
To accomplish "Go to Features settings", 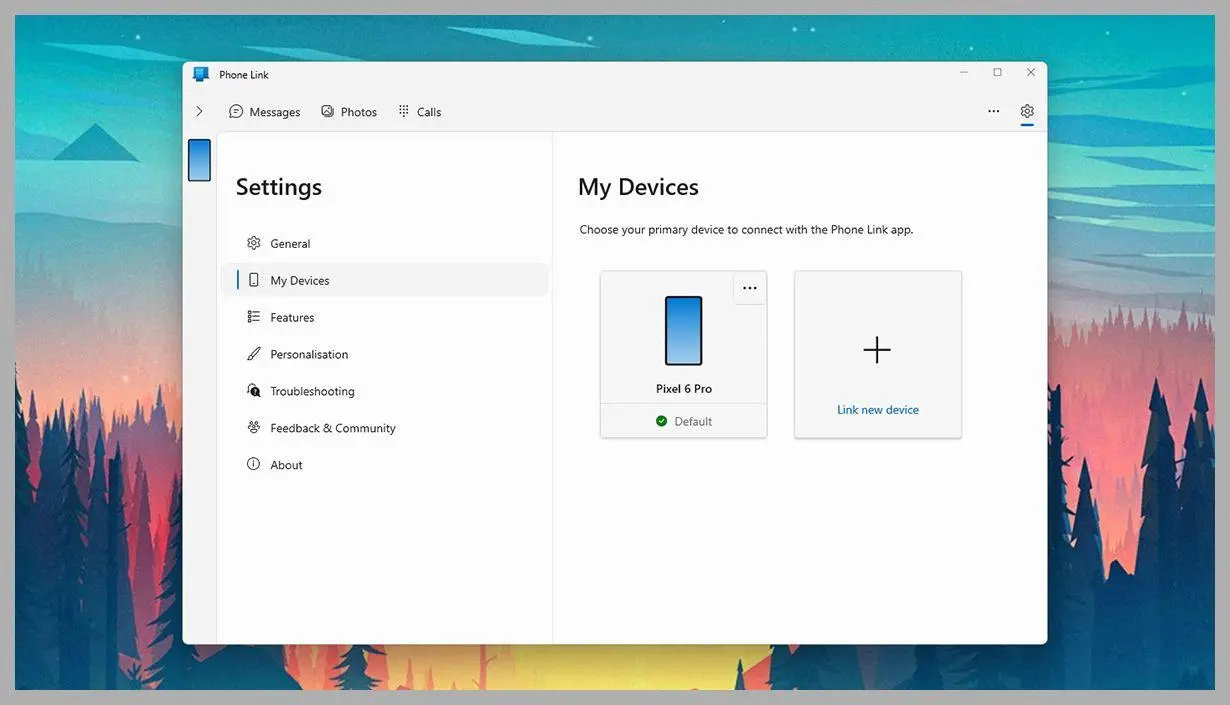I will pos(384,317).
